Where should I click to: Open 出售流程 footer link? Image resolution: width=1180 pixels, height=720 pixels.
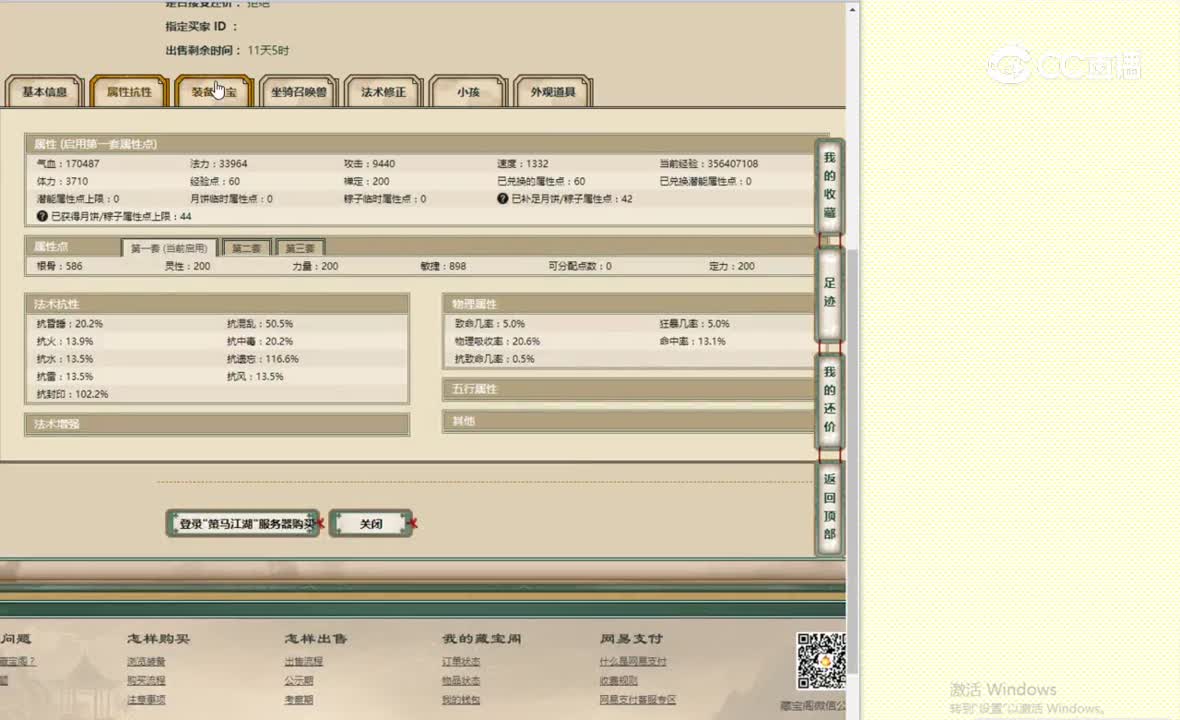[304, 661]
